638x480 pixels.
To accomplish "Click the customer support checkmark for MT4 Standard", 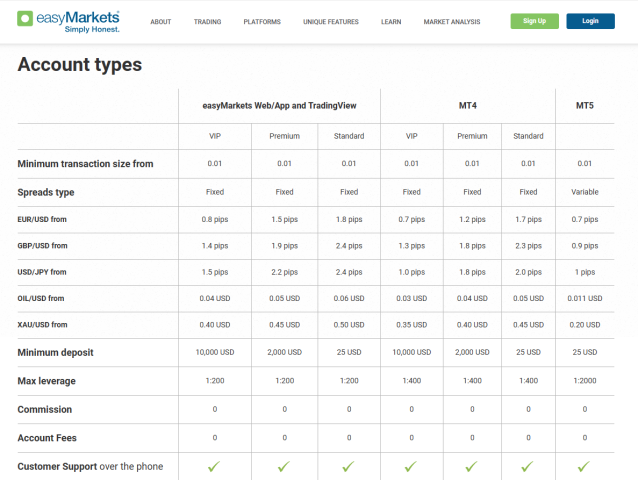I will coord(527,467).
